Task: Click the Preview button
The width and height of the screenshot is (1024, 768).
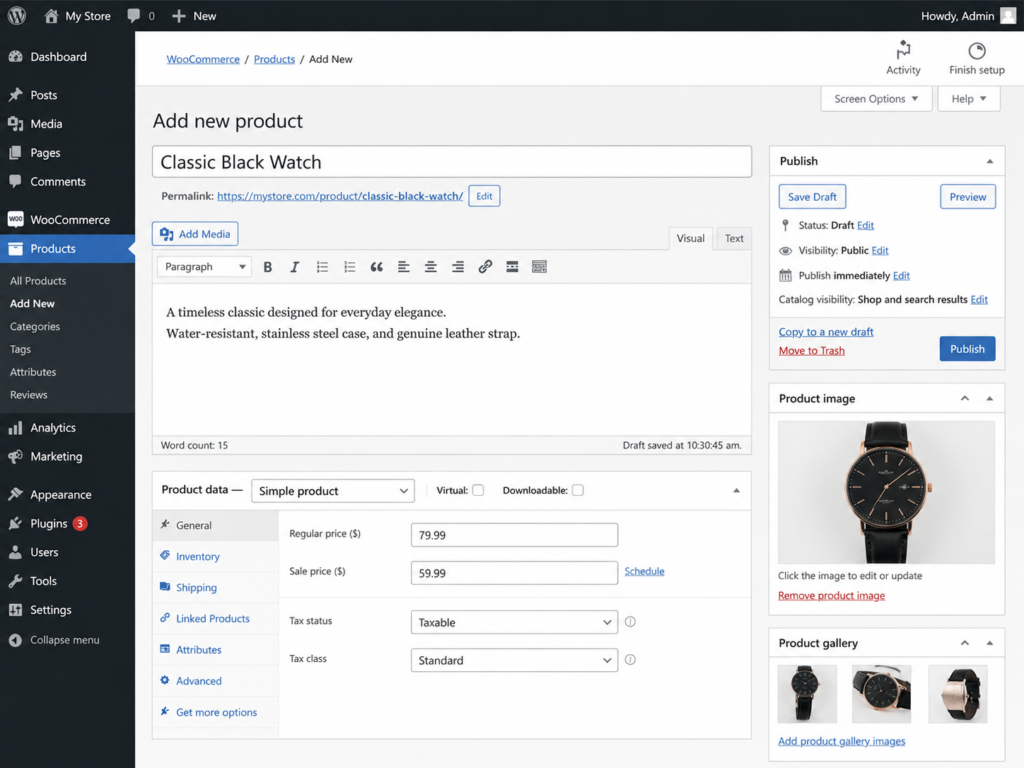Action: 968,197
